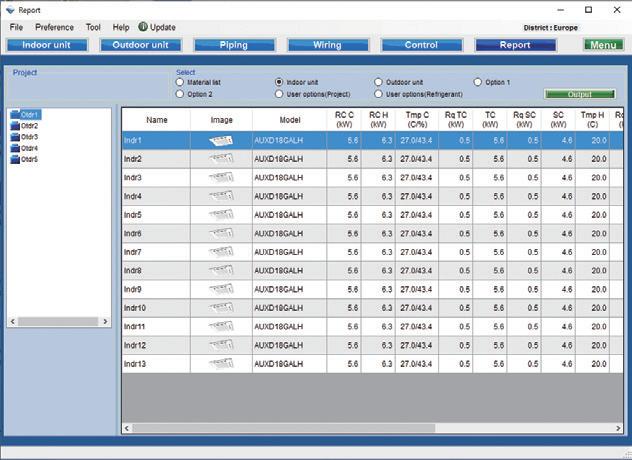Click the unit image in Indr4 row
The width and height of the screenshot is (632, 460).
(221, 196)
